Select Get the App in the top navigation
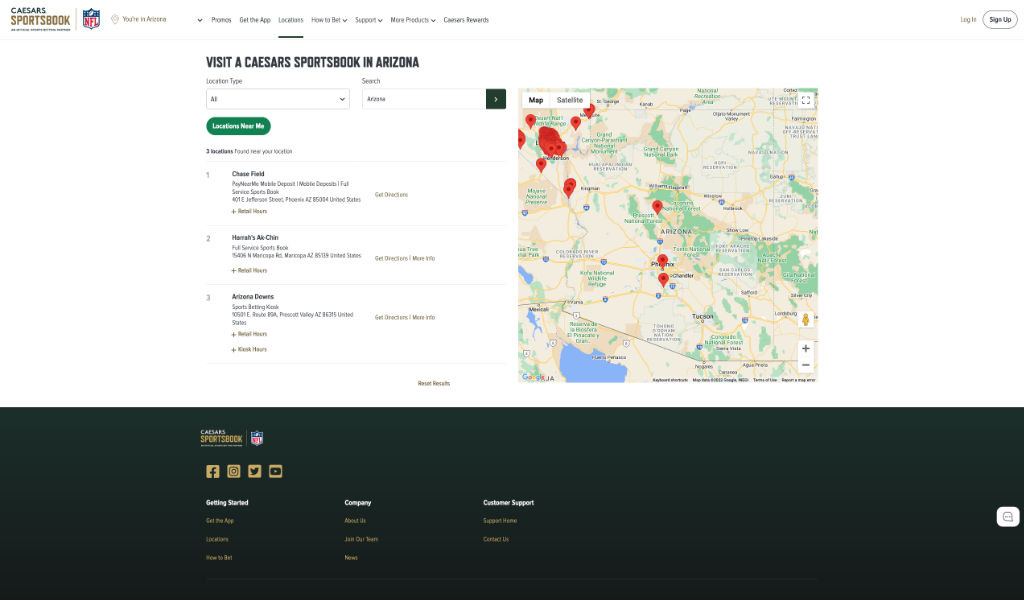 click(x=255, y=20)
